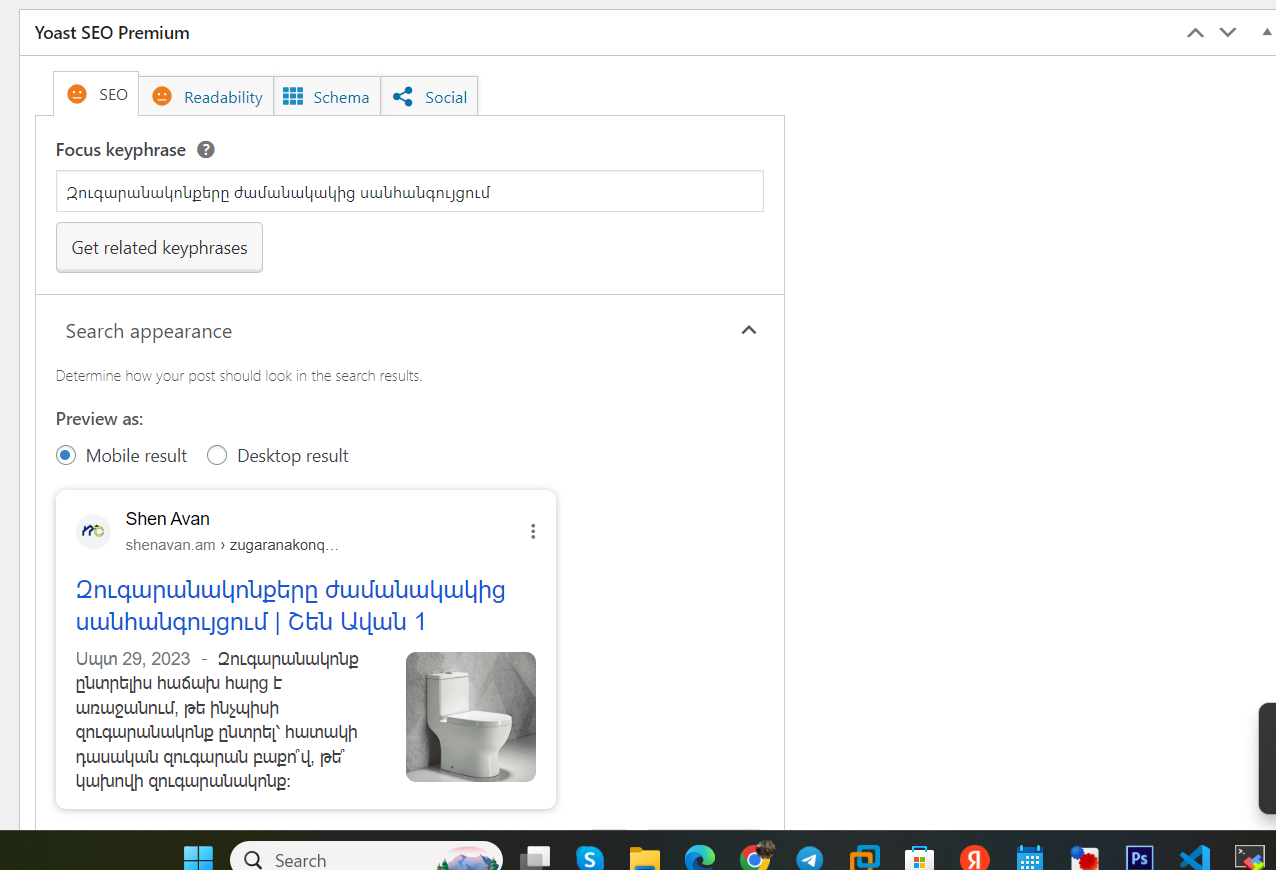The image size is (1276, 870).
Task: Collapse the Search appearance section
Action: (x=748, y=330)
